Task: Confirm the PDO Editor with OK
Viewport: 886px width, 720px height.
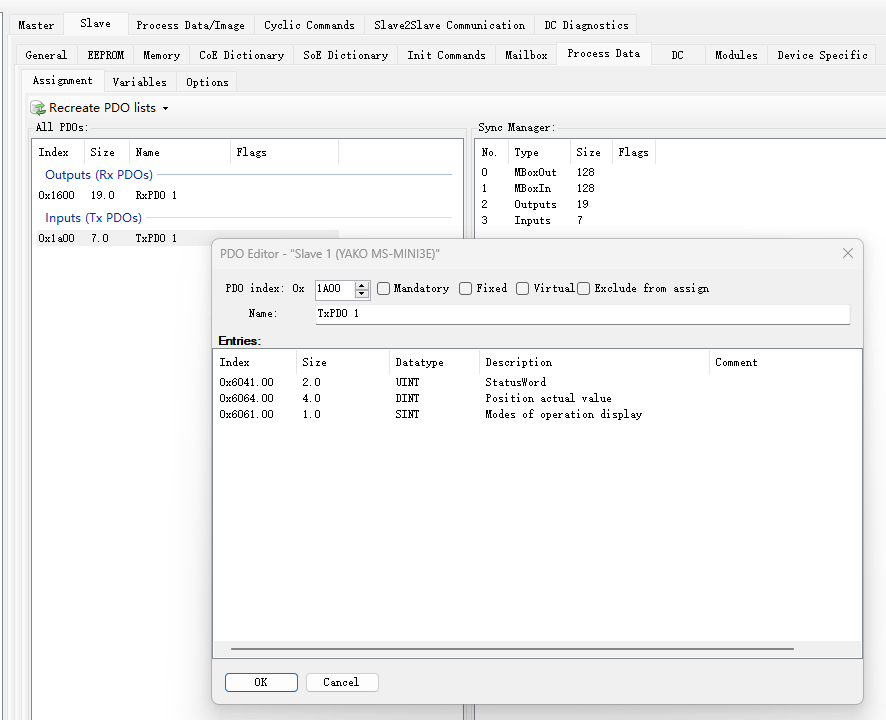Action: pyautogui.click(x=261, y=682)
